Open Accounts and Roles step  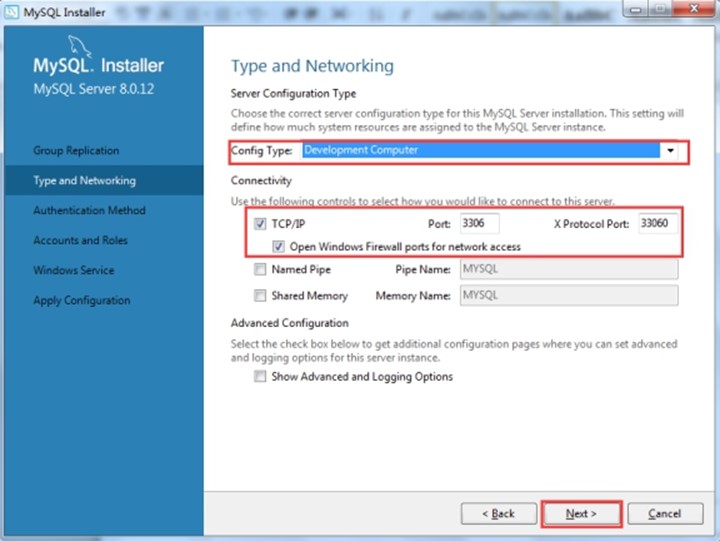coord(80,240)
